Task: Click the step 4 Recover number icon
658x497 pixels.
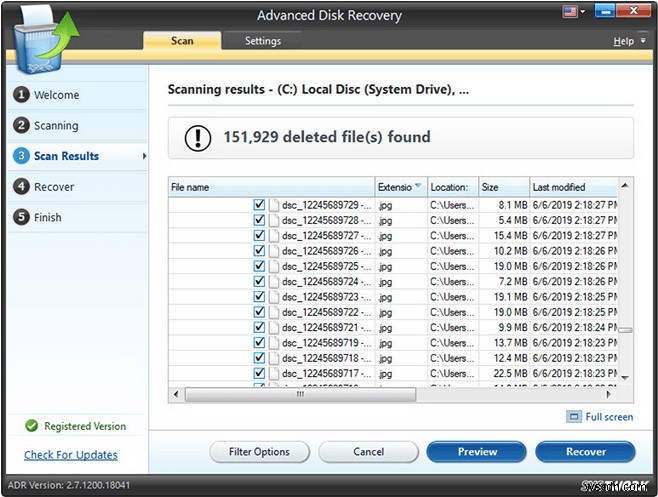Action: coord(21,187)
